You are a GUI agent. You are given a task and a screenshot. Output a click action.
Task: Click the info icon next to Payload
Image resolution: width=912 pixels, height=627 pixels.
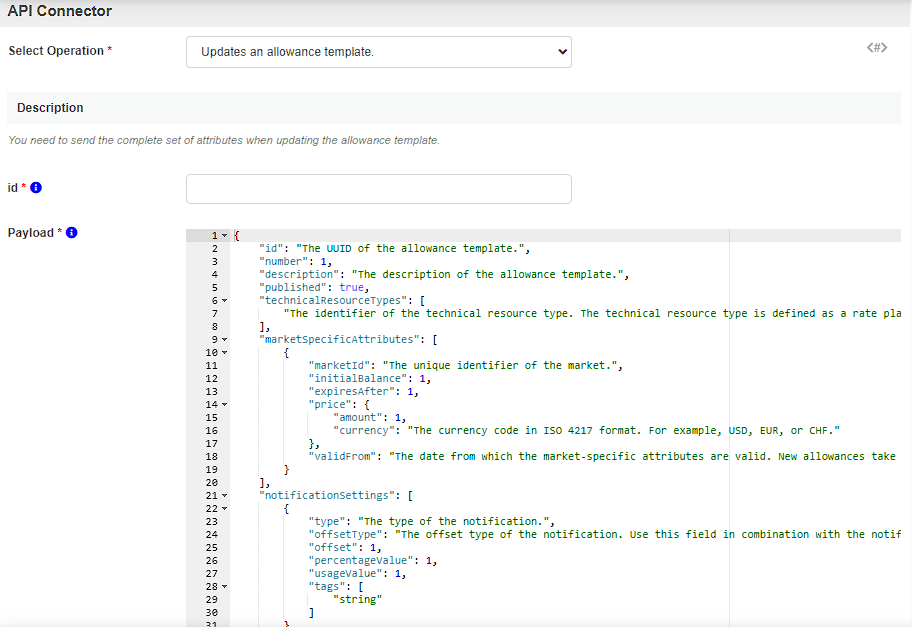tap(71, 233)
